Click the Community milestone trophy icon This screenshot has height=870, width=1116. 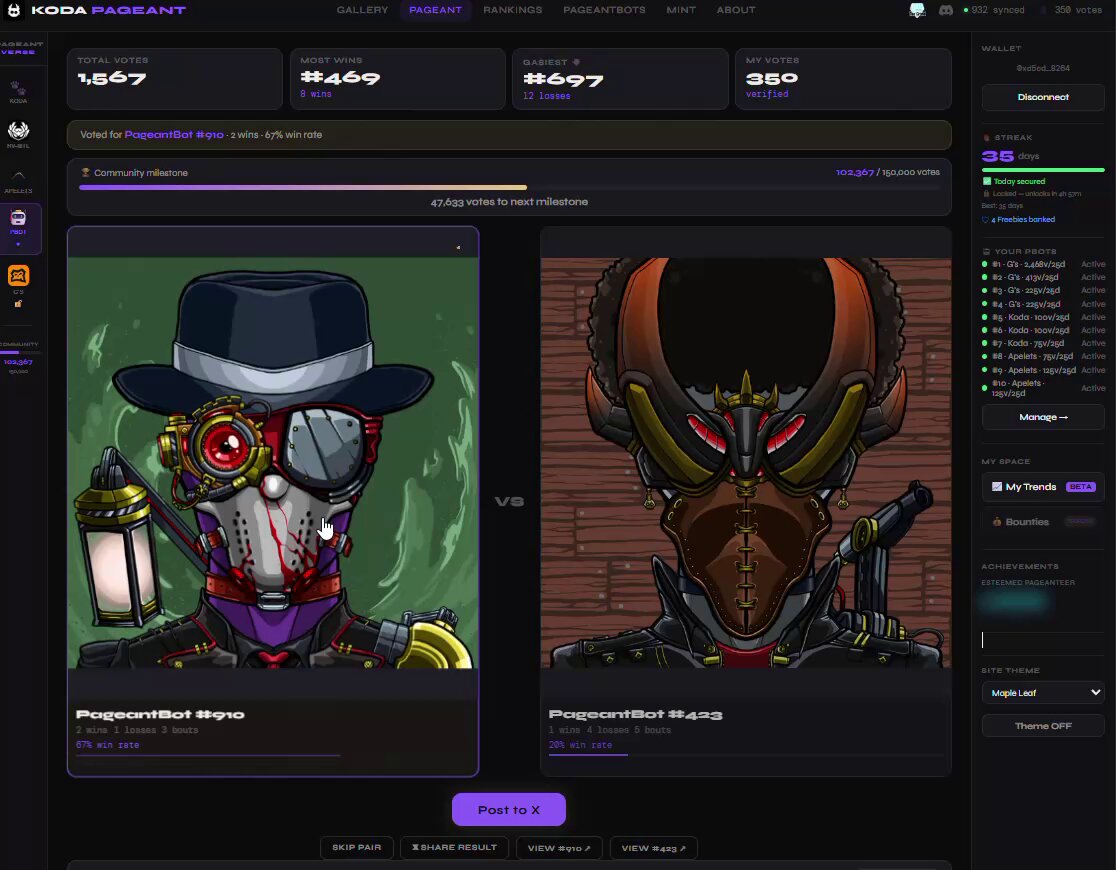[x=85, y=172]
